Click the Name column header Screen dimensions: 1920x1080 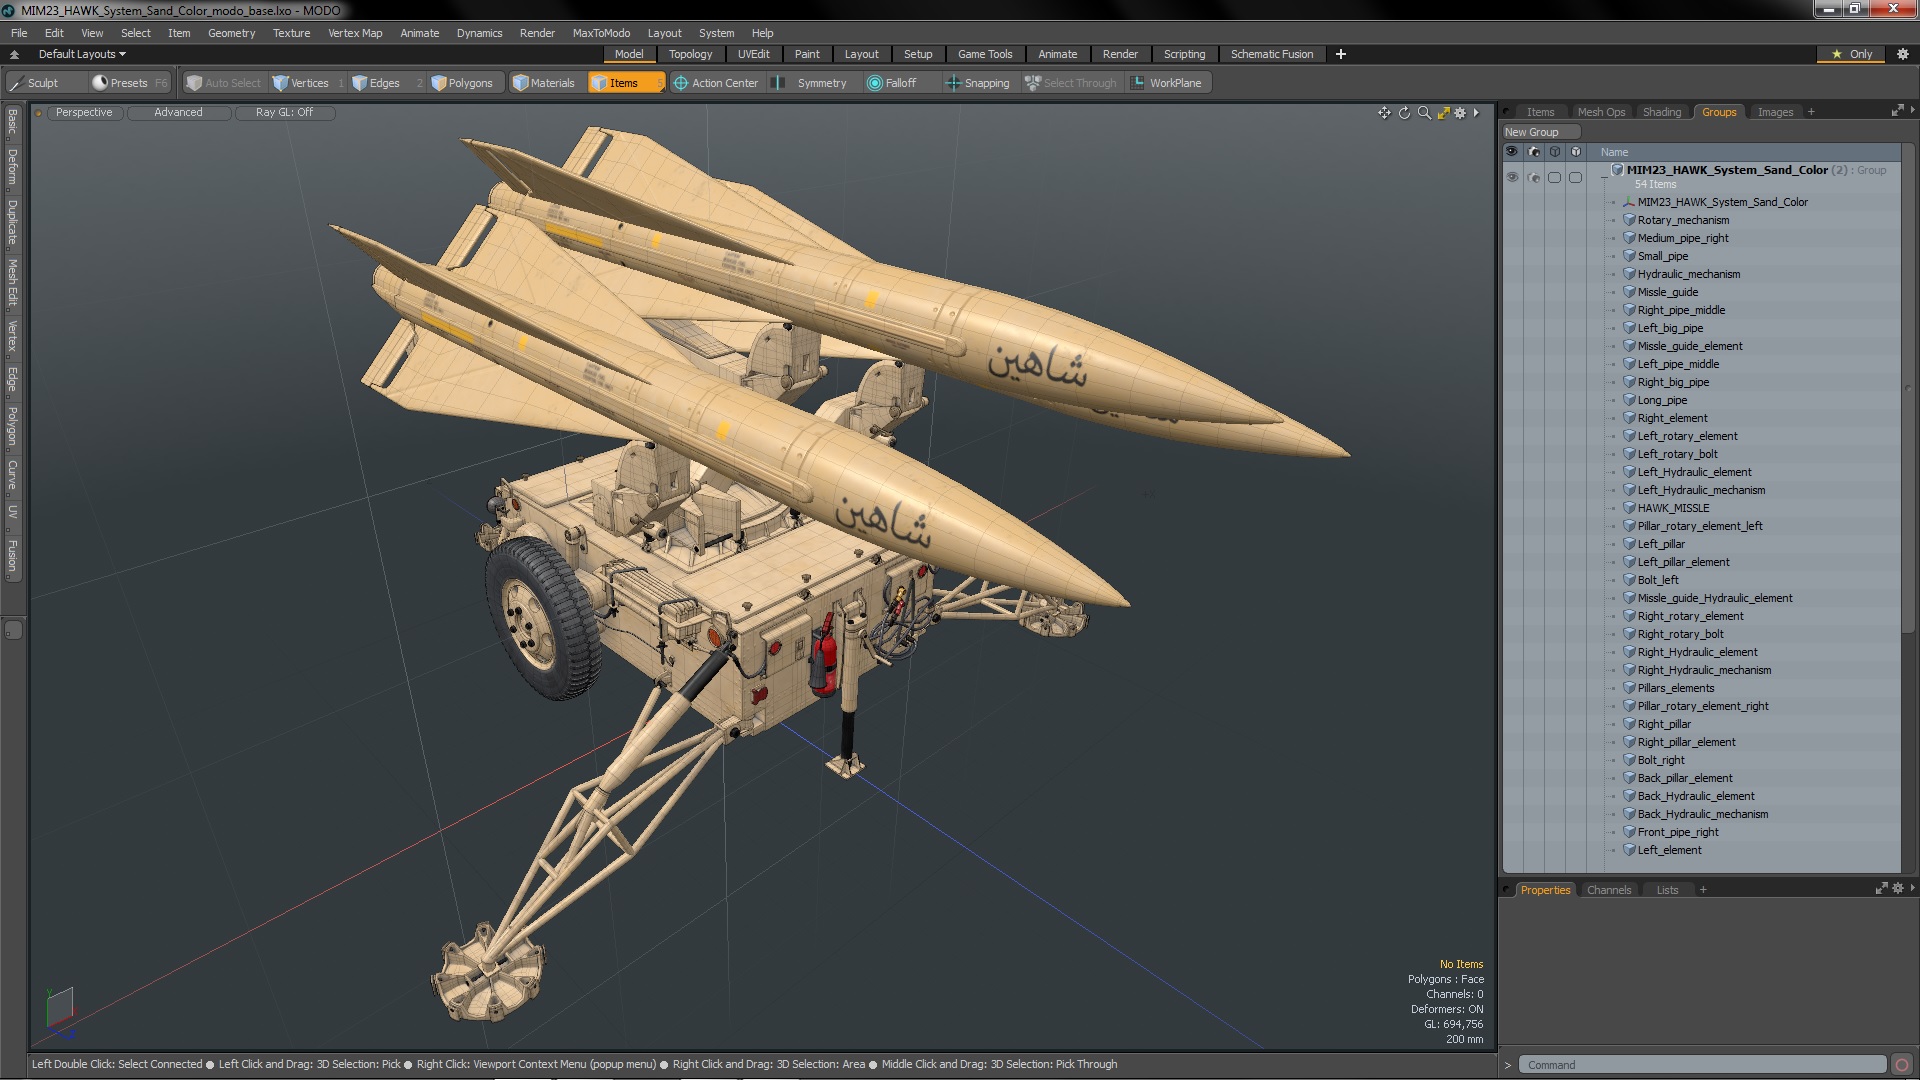coord(1614,152)
